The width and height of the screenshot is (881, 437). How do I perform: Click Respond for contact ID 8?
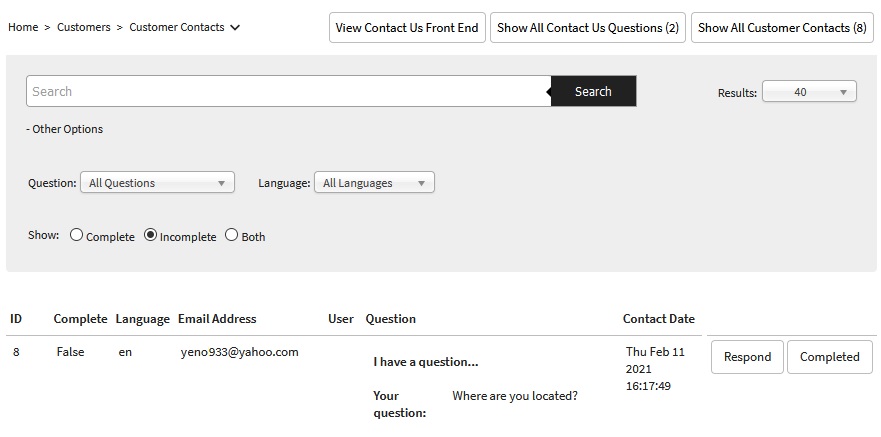(x=747, y=357)
